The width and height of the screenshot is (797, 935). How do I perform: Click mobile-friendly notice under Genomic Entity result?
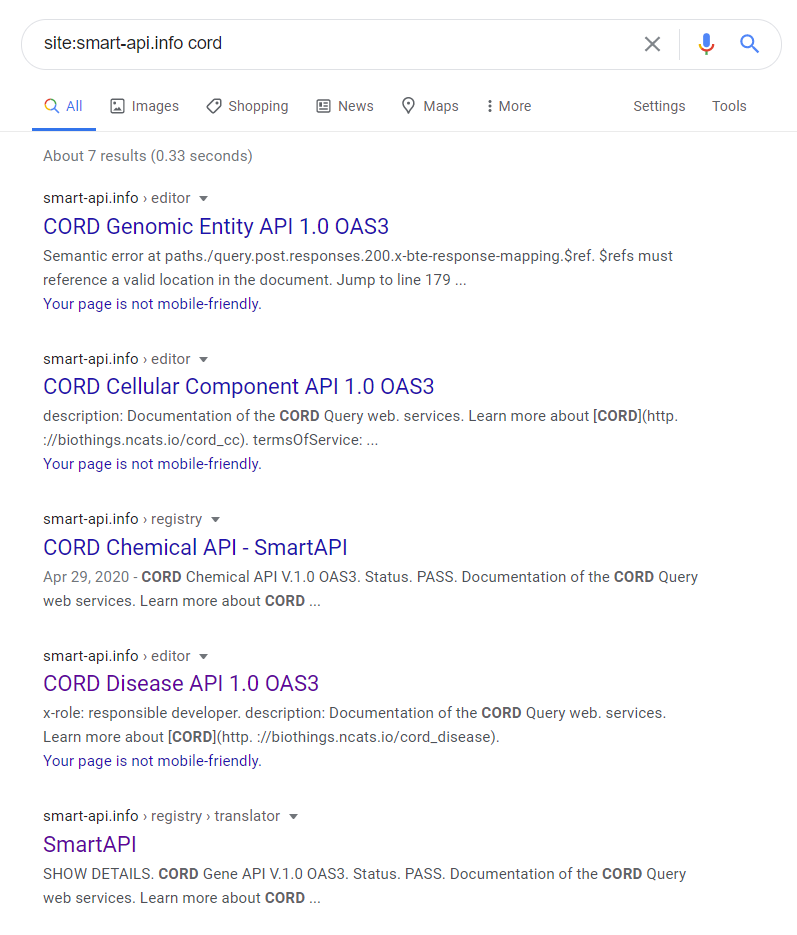(152, 304)
